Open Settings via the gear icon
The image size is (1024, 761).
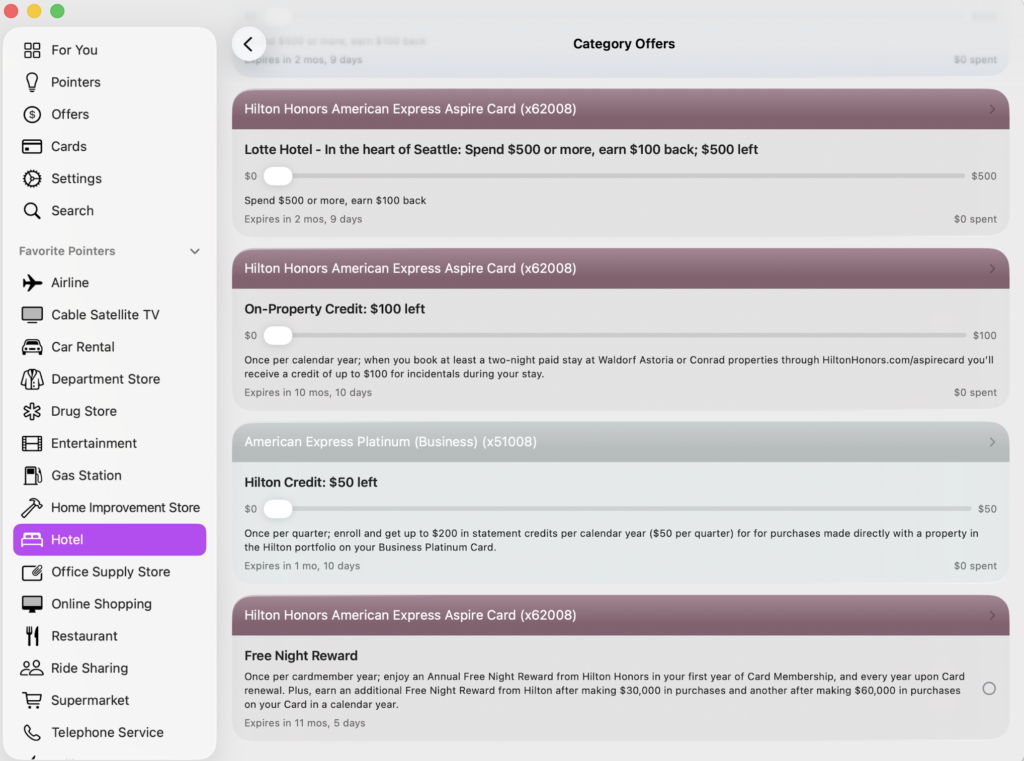[x=32, y=178]
